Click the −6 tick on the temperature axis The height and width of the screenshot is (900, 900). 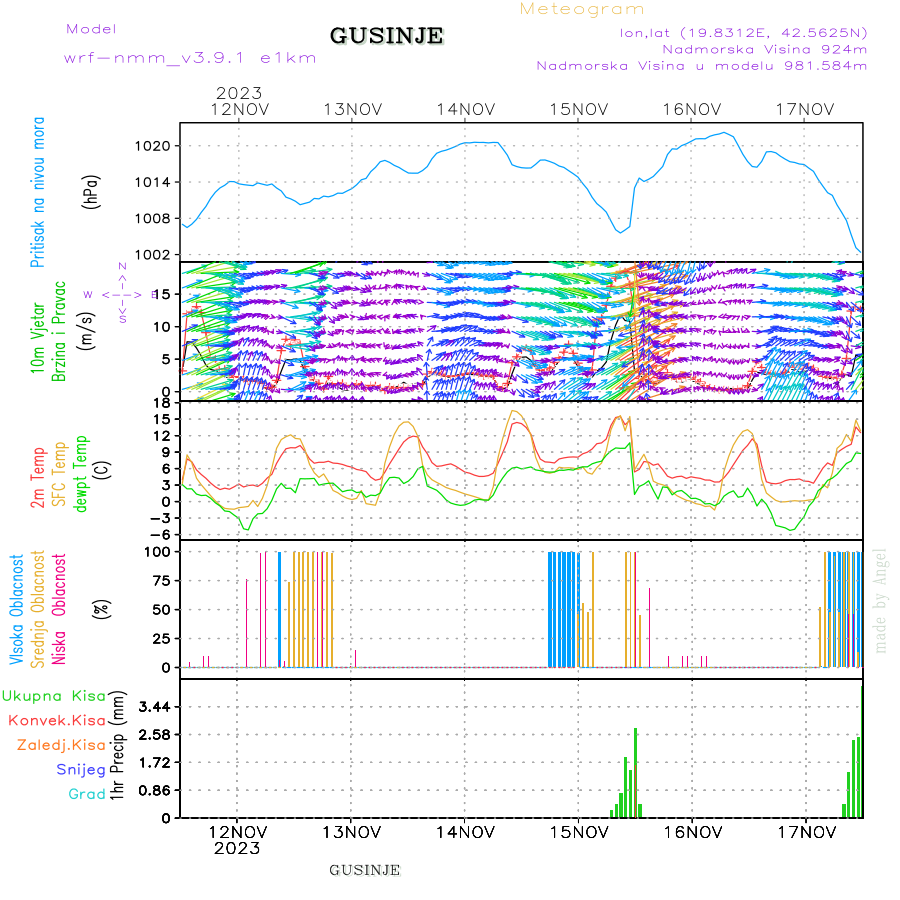160,534
